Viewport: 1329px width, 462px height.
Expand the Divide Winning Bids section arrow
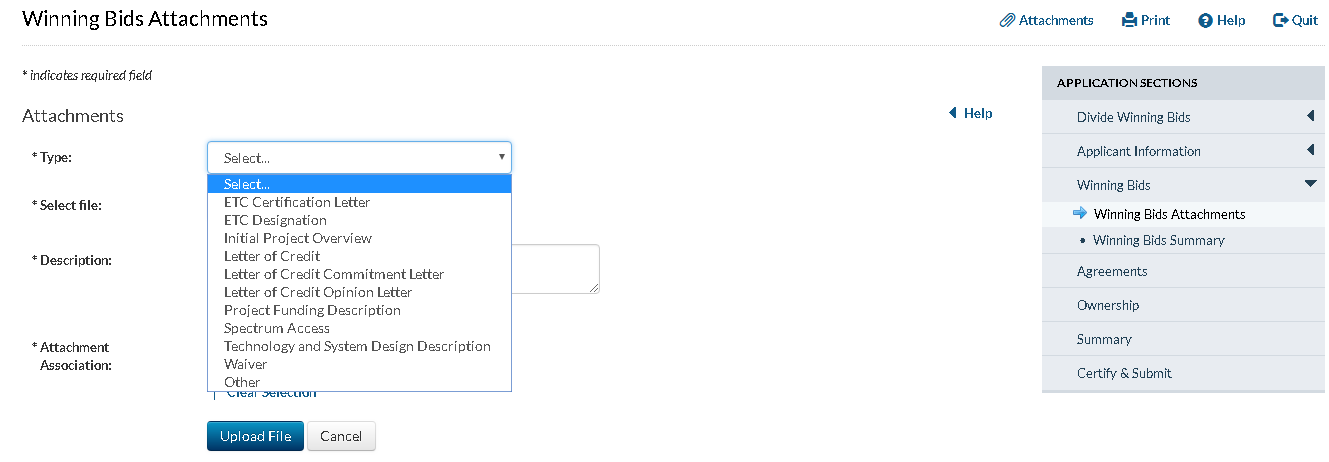(x=1310, y=117)
